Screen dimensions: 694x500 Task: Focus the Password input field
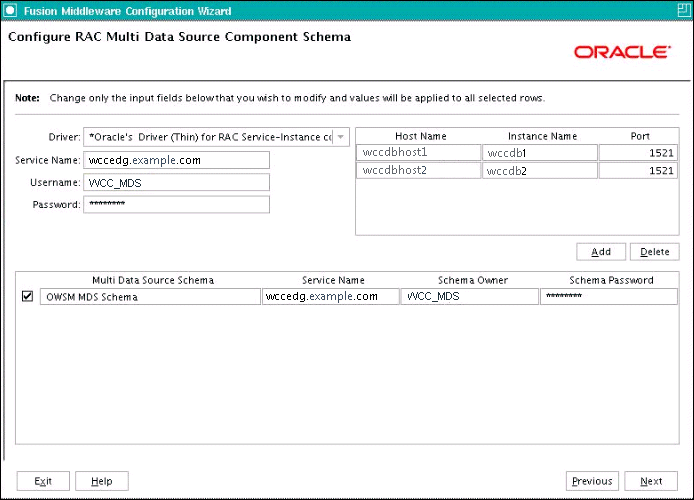coord(177,204)
